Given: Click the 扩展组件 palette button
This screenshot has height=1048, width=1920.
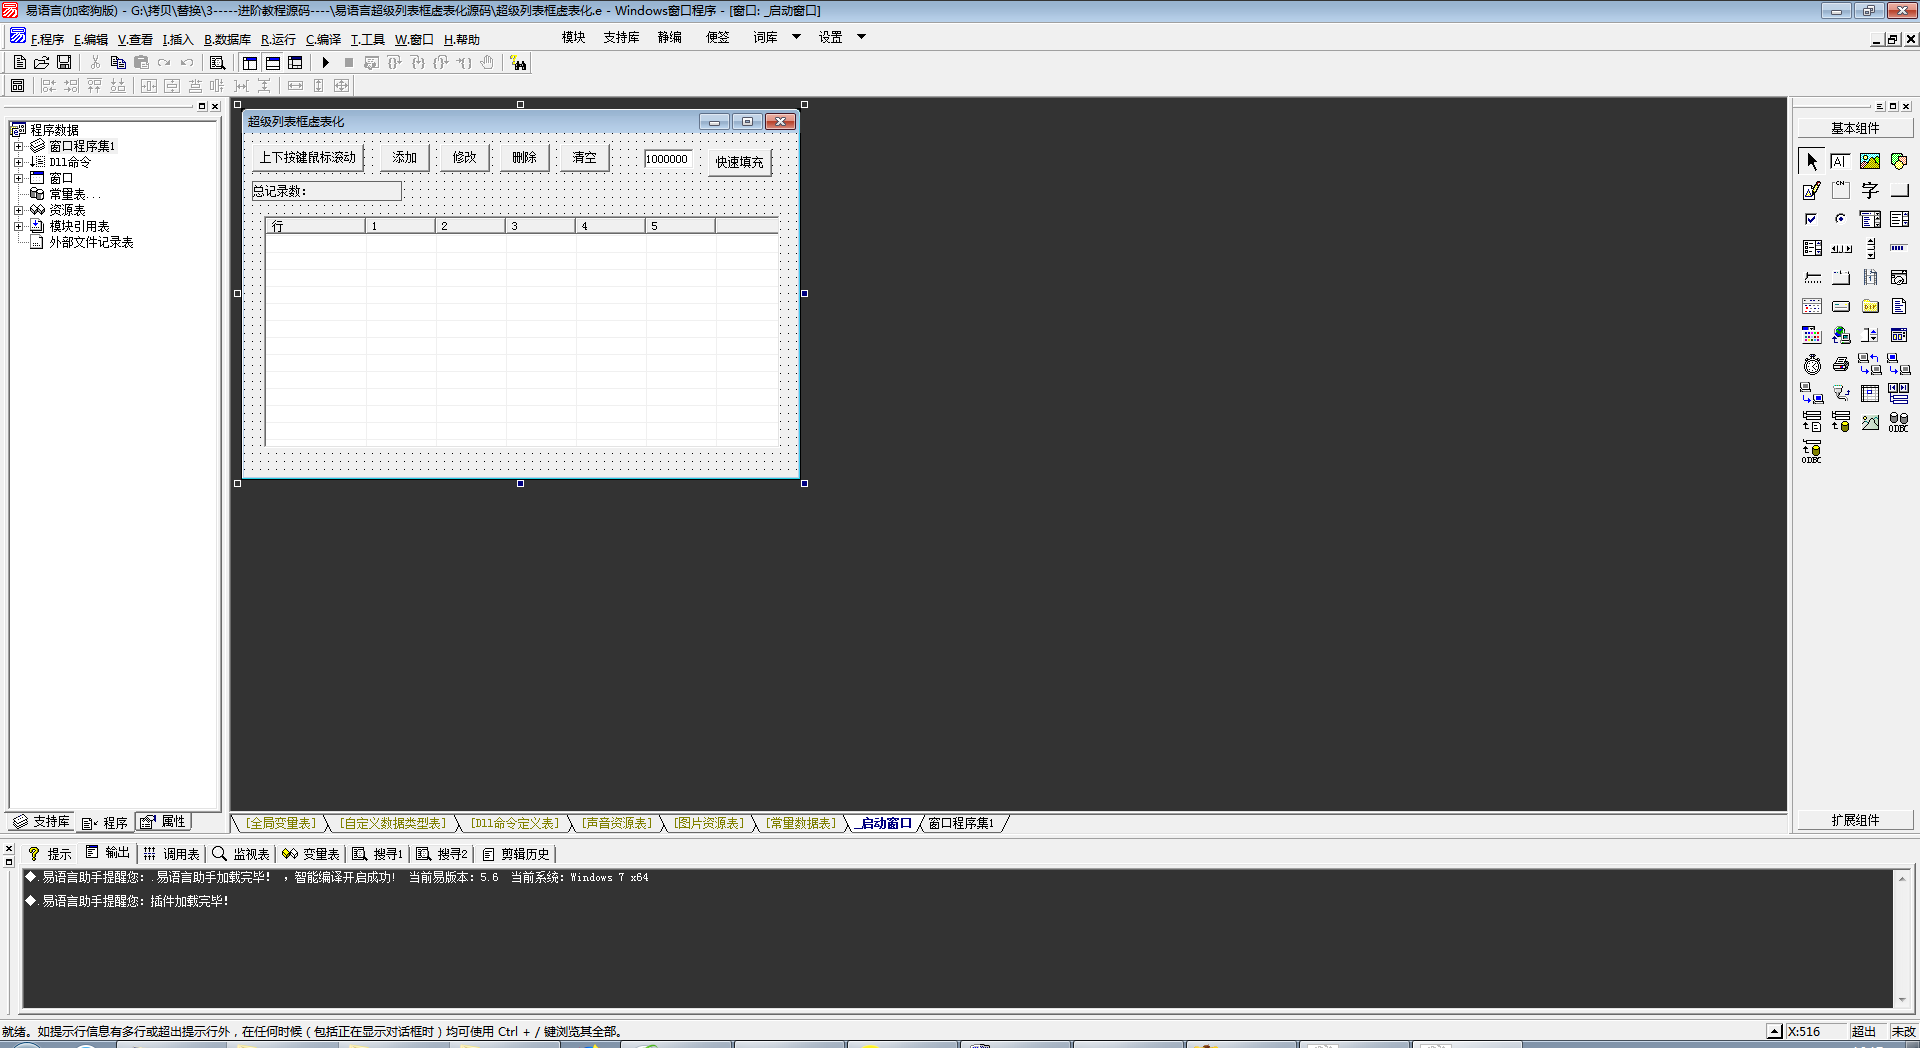Looking at the screenshot, I should [x=1855, y=820].
